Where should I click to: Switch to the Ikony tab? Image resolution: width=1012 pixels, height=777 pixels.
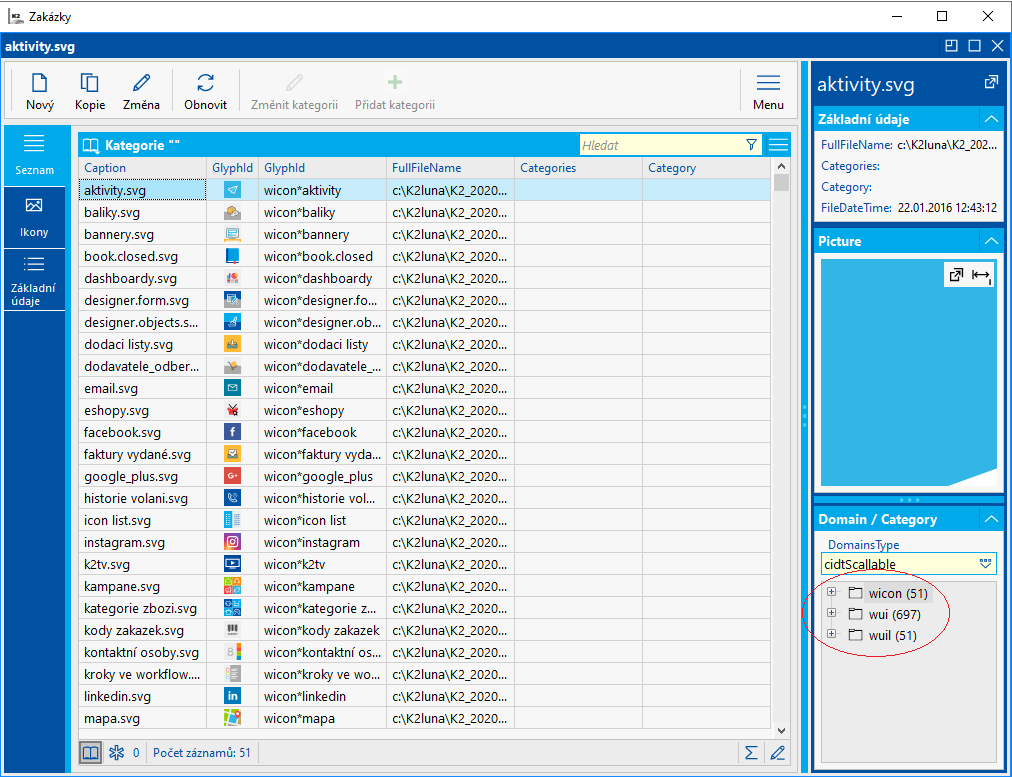point(34,218)
